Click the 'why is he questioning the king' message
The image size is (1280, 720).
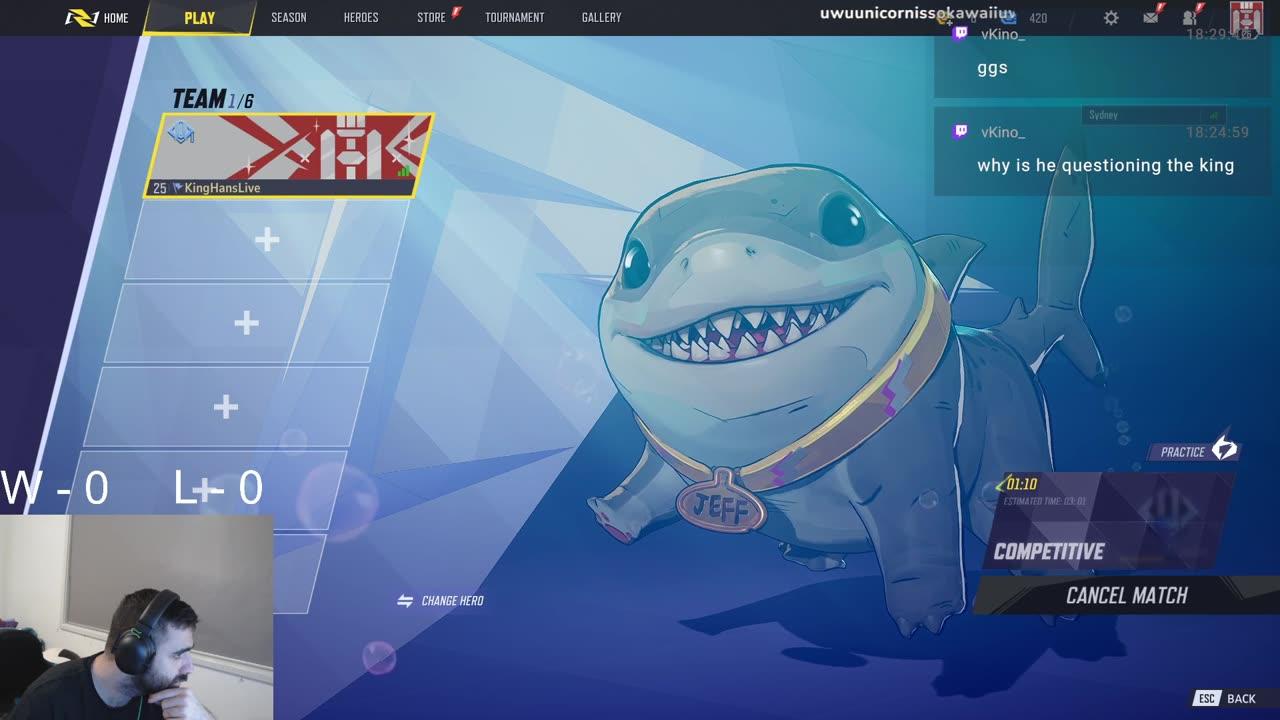click(x=1106, y=166)
